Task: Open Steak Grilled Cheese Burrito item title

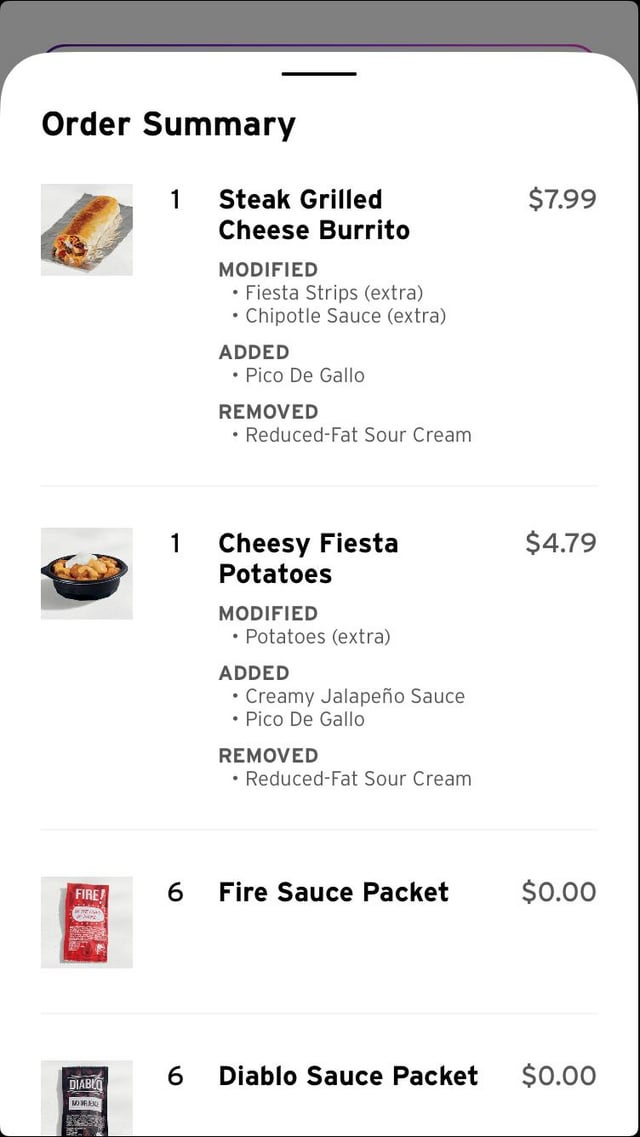Action: 314,215
